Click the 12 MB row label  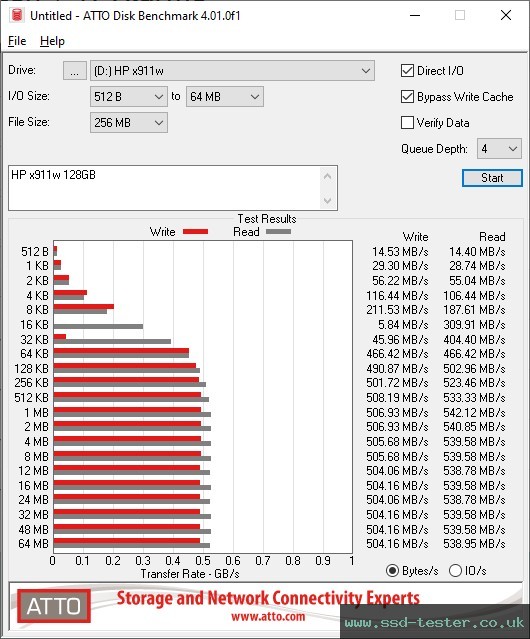pos(33,471)
